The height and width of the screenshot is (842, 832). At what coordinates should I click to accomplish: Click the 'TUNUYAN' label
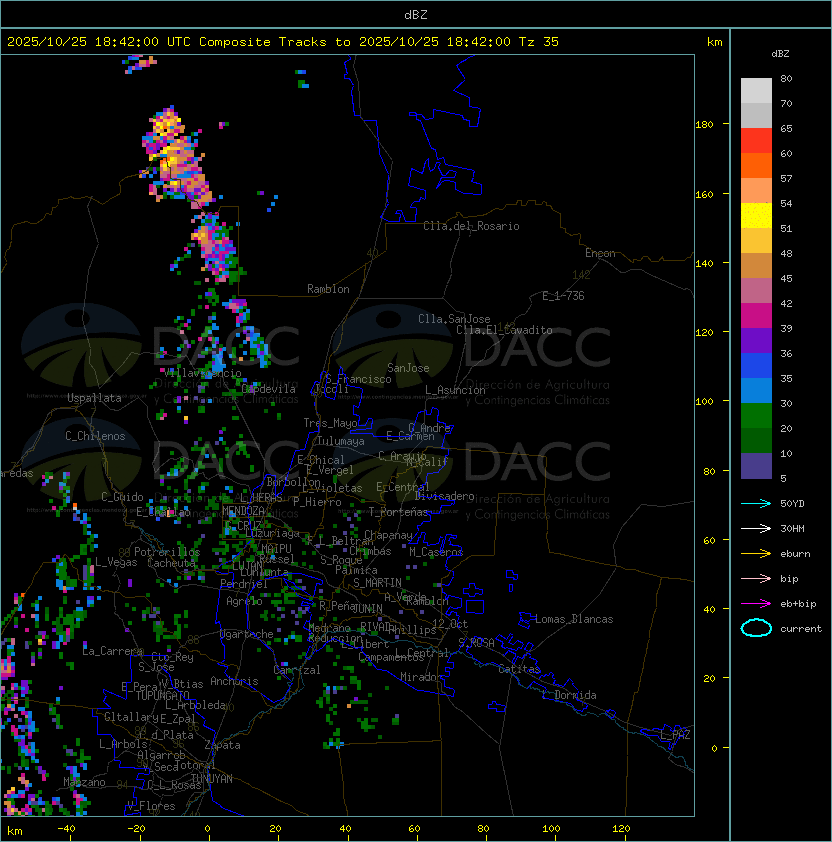click(212, 779)
